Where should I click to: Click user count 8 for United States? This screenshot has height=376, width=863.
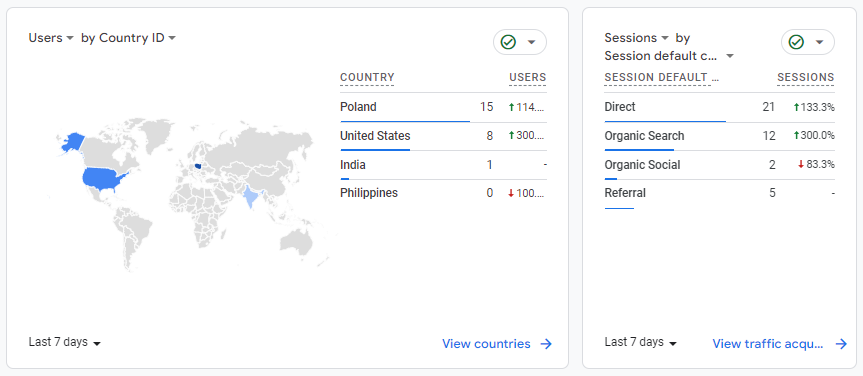pyautogui.click(x=490, y=136)
